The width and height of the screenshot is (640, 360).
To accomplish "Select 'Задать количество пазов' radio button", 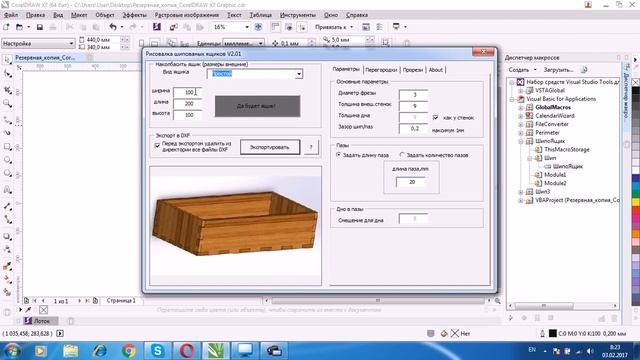I will click(402, 155).
